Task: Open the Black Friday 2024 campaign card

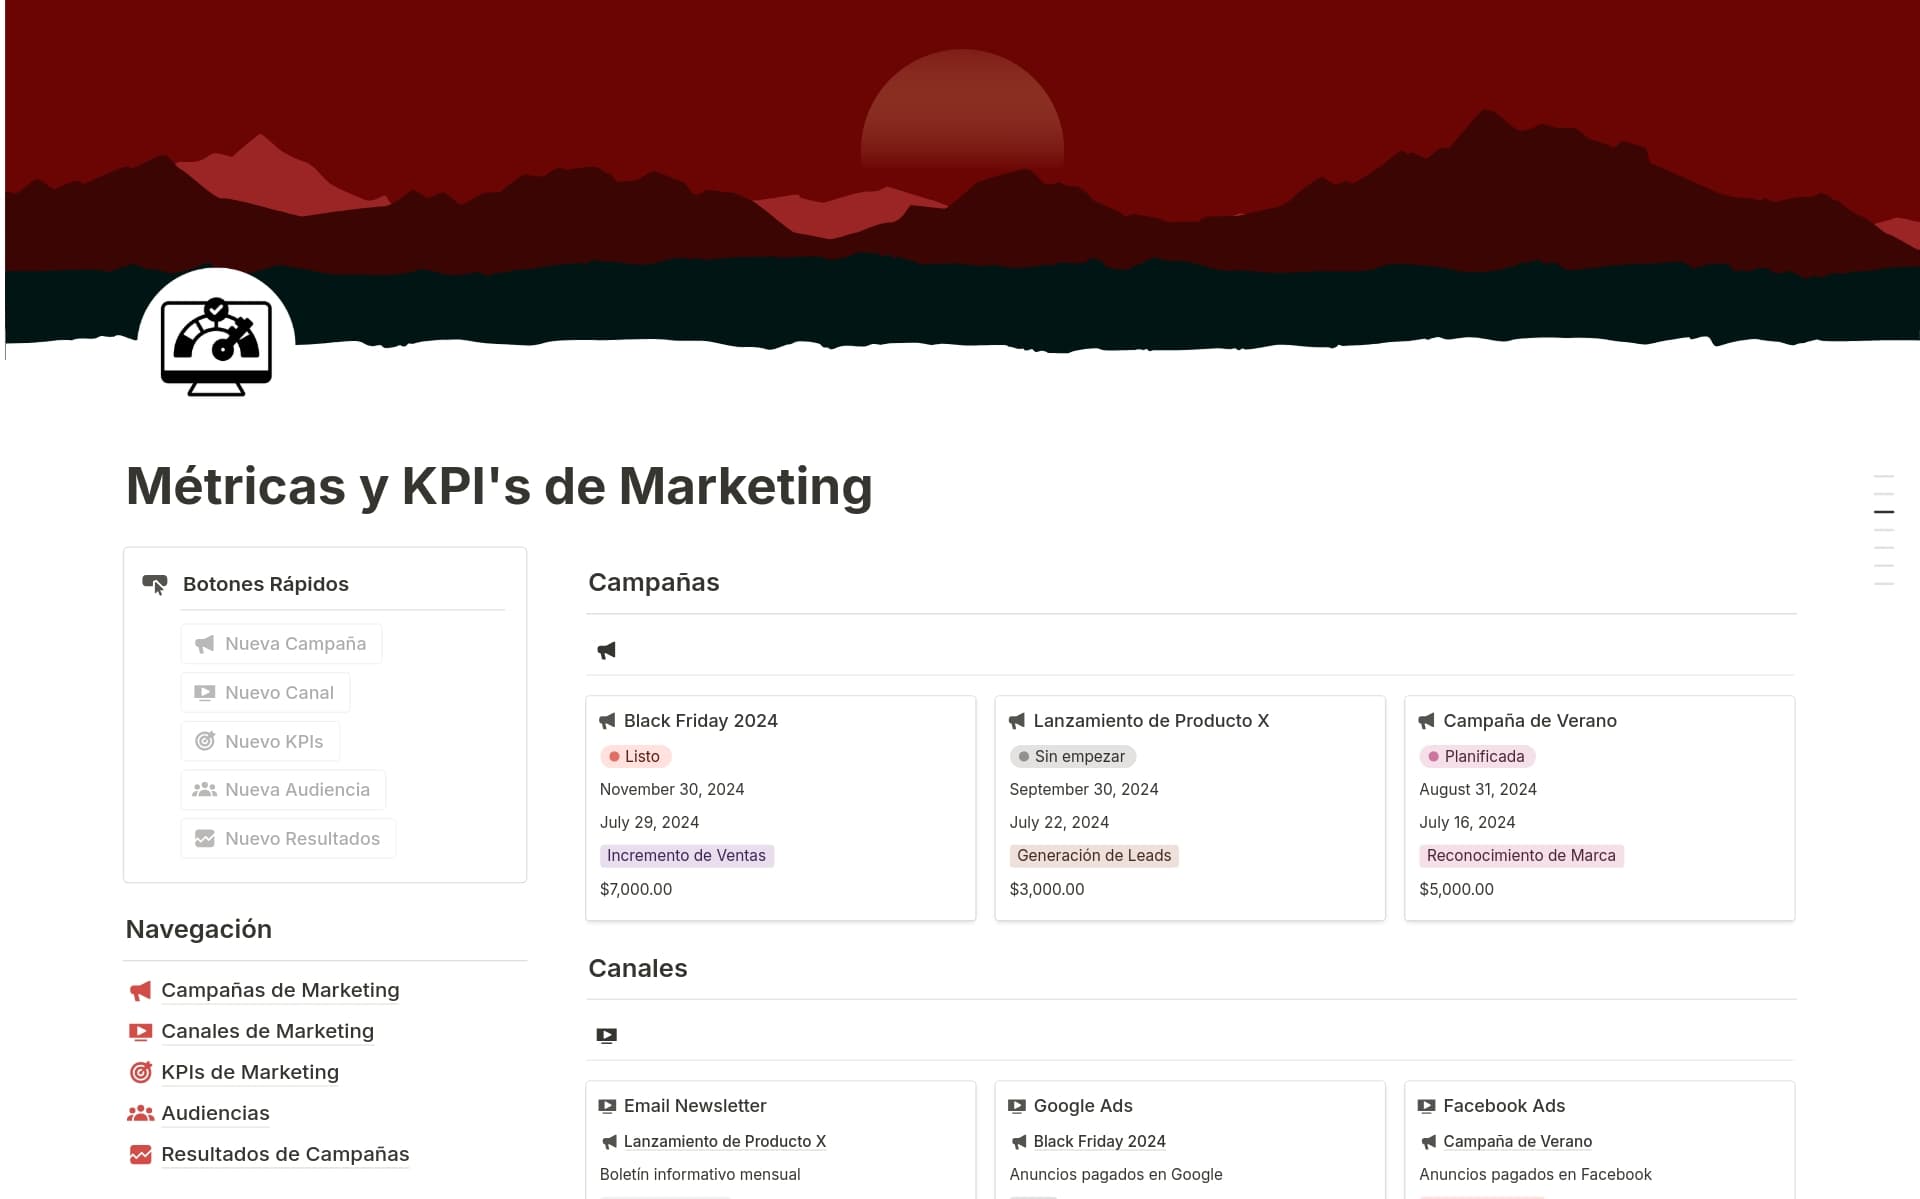Action: click(x=701, y=720)
